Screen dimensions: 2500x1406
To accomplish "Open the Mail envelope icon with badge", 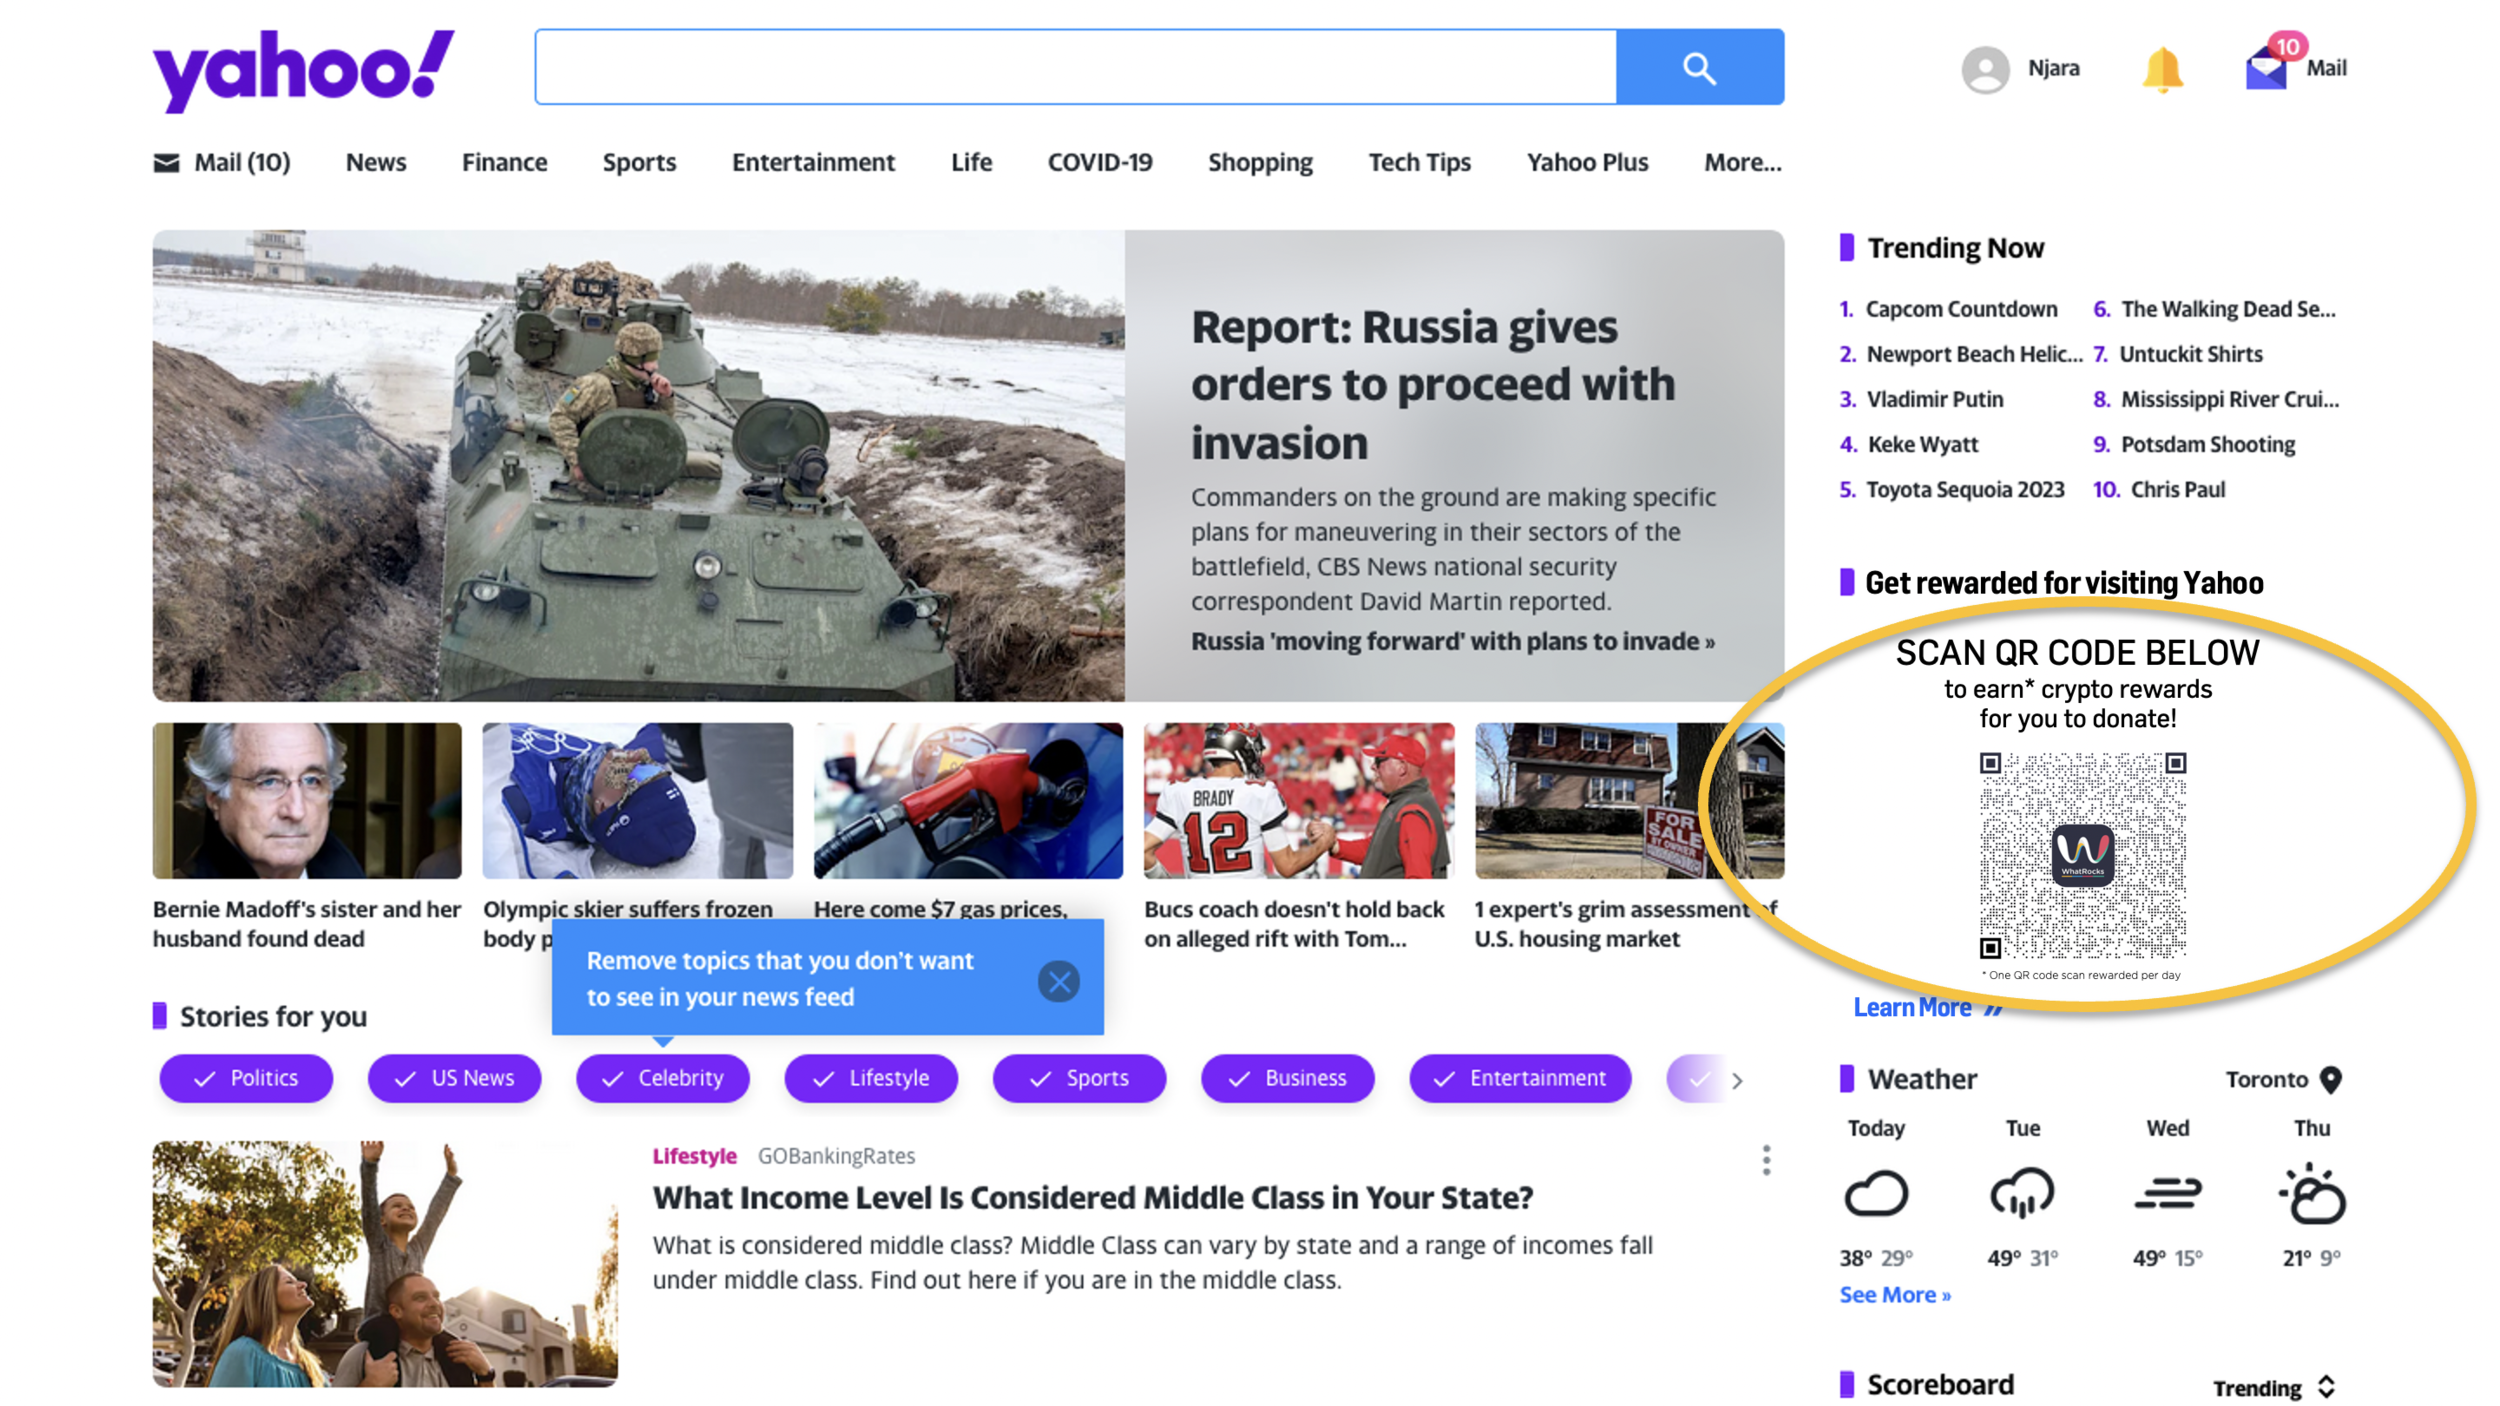I will [x=2268, y=68].
